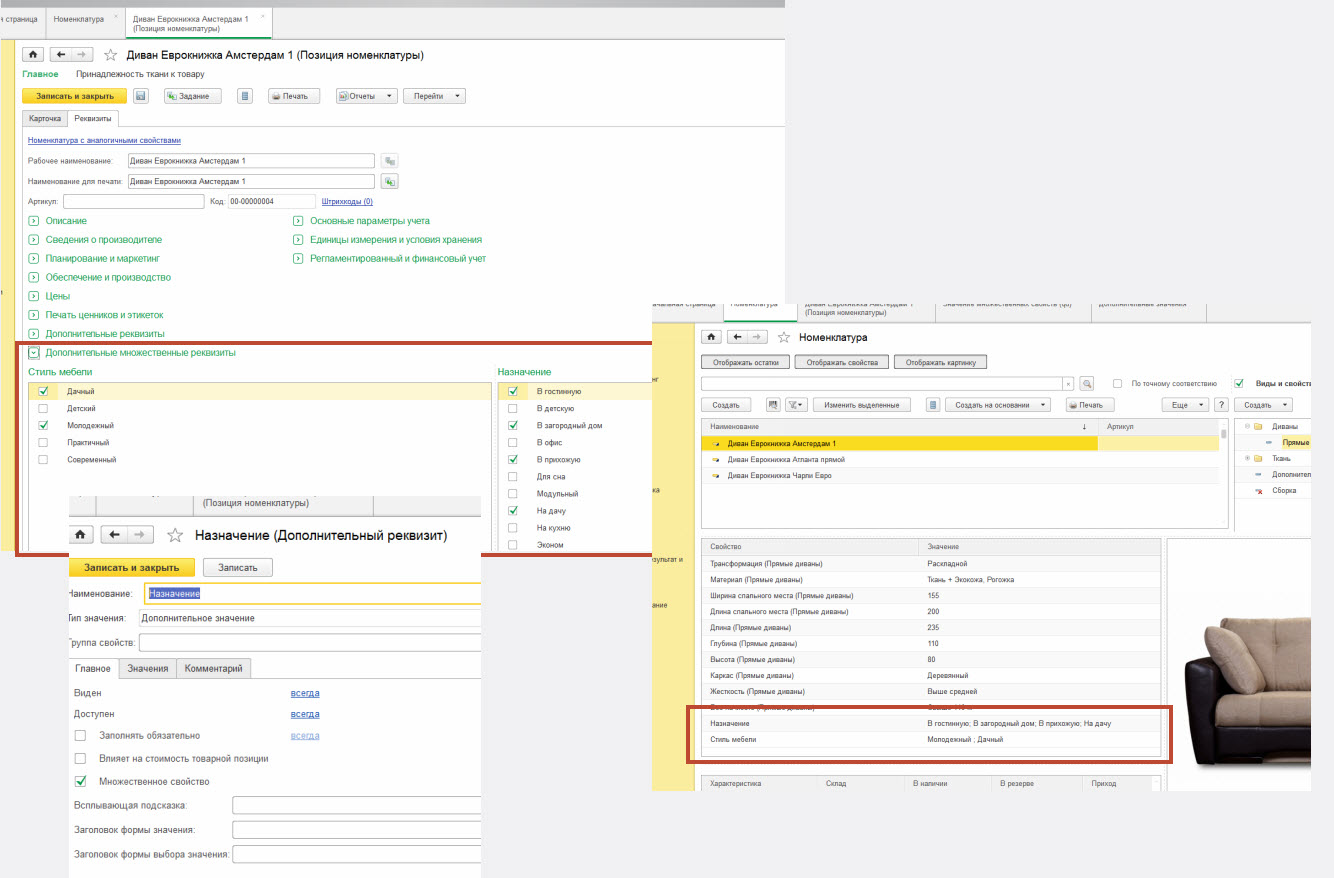Click question mark help button
This screenshot has height=878, width=1334.
pyautogui.click(x=1220, y=405)
